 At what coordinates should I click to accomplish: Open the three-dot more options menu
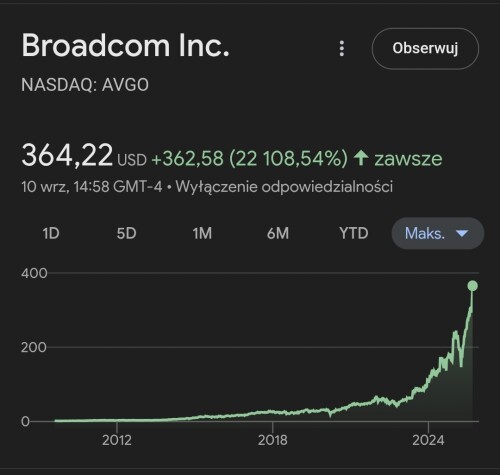point(342,49)
